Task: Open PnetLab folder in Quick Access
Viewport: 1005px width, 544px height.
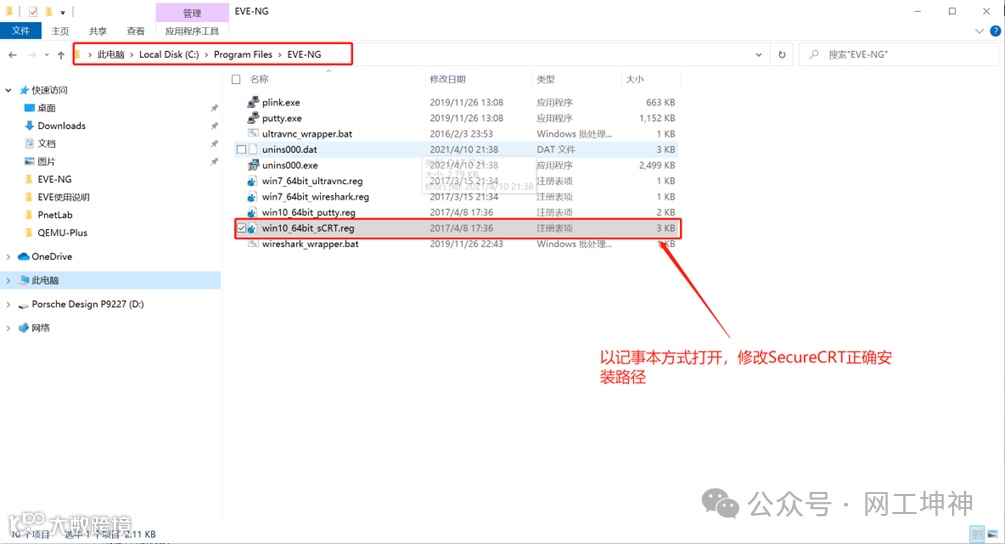Action: (x=55, y=215)
